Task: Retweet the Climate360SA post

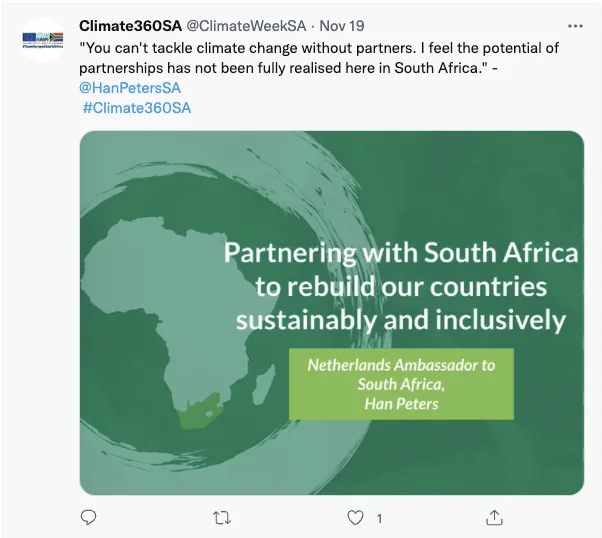Action: (223, 517)
